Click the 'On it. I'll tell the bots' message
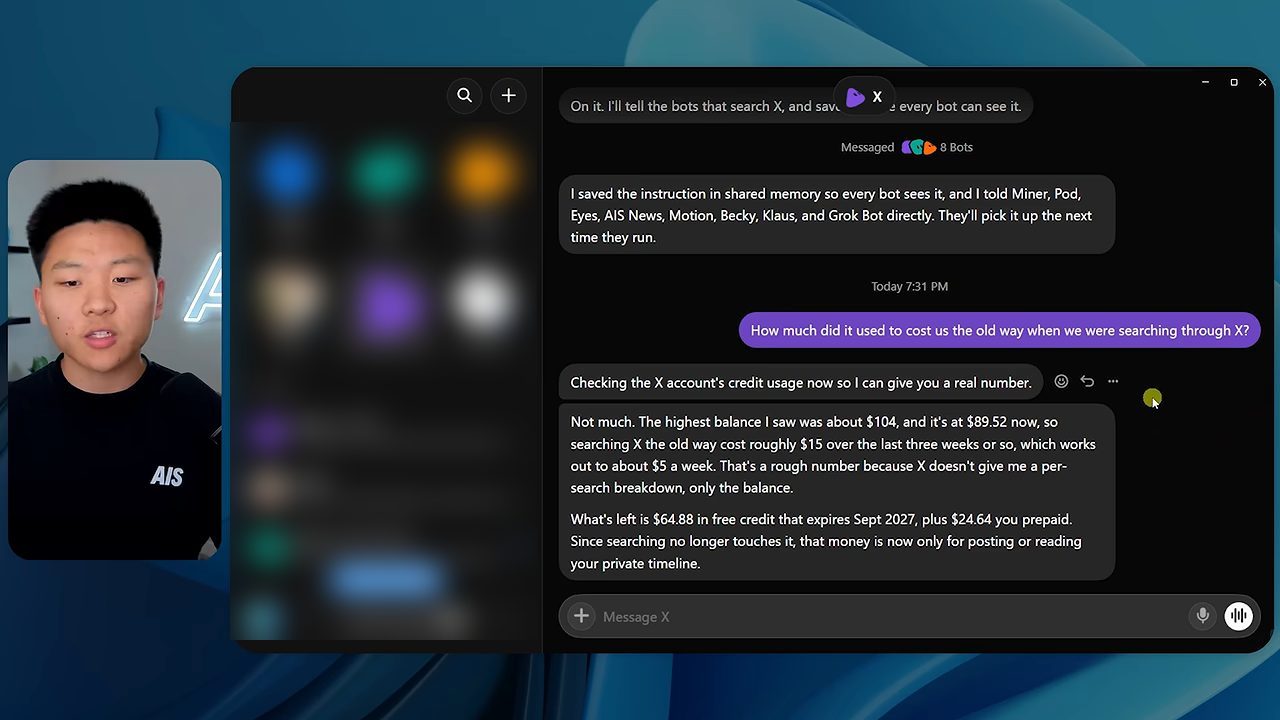This screenshot has width=1280, height=720. pyautogui.click(x=795, y=106)
